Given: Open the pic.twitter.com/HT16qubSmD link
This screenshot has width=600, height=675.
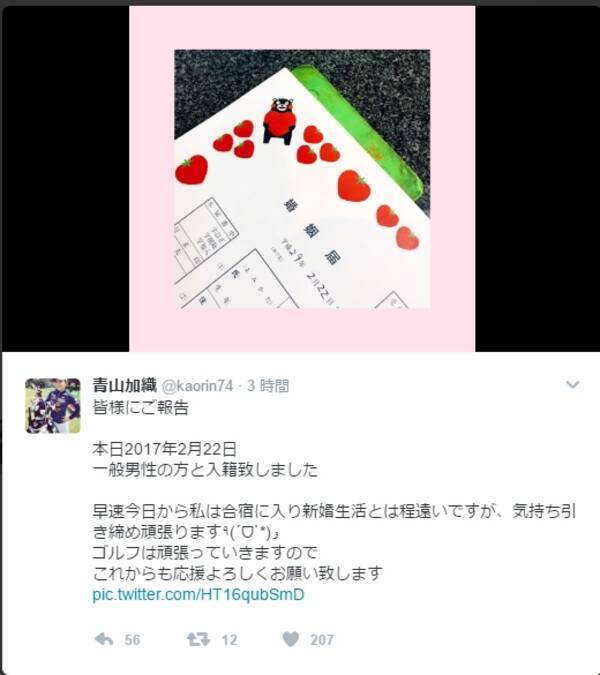Looking at the screenshot, I should (x=198, y=594).
